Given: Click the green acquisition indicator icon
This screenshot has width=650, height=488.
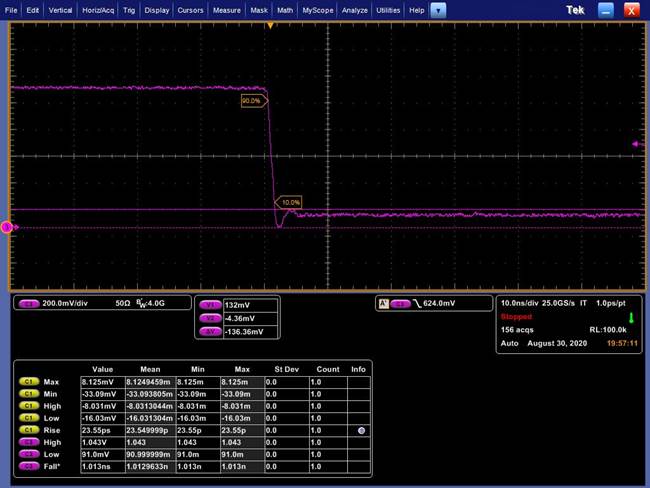Looking at the screenshot, I should tap(631, 318).
